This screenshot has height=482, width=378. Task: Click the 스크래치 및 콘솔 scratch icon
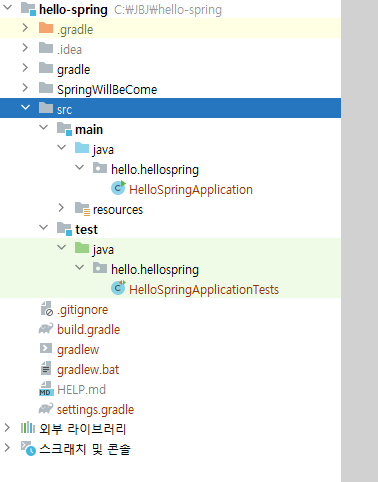click(28, 448)
